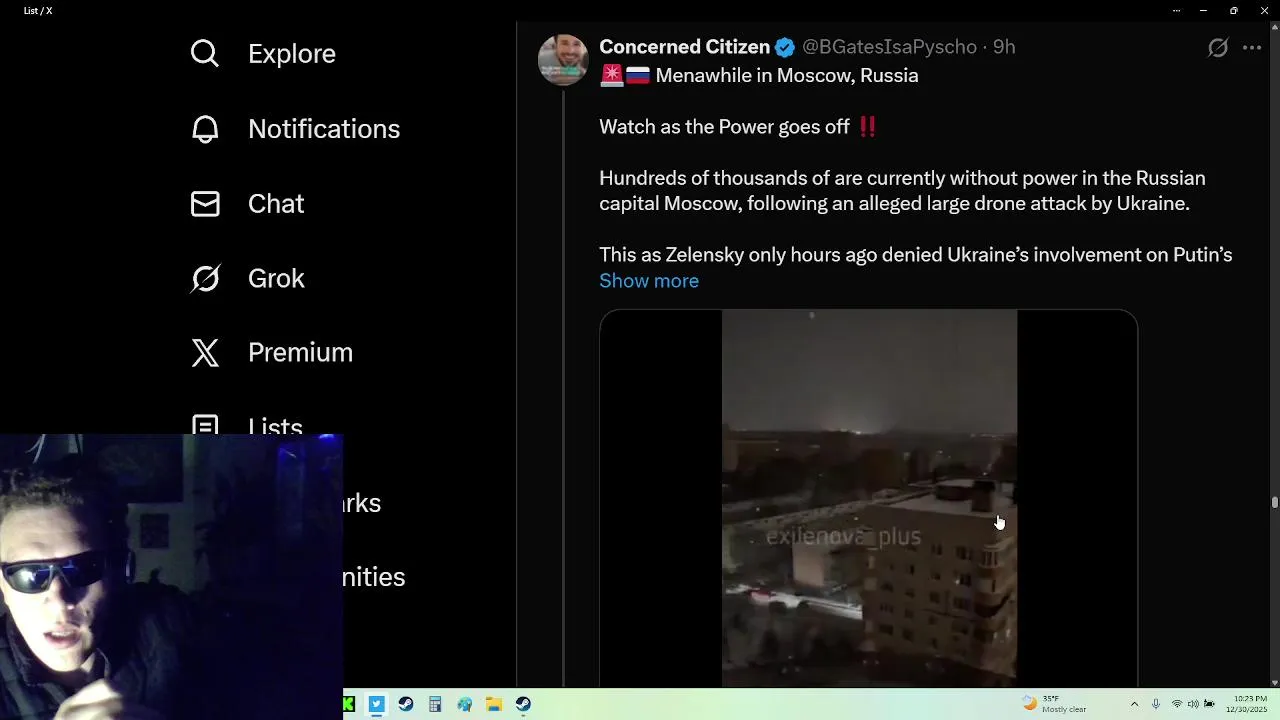The image size is (1280, 720).
Task: Open the Concerned Citizen profile avatar
Action: [563, 59]
